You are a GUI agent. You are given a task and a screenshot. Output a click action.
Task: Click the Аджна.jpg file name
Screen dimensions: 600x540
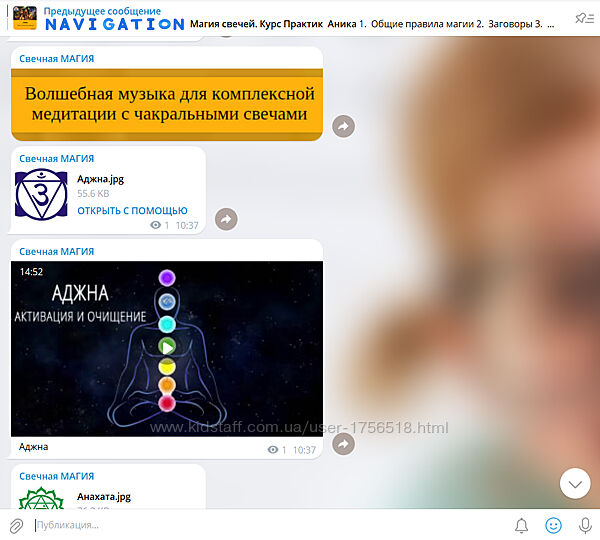pos(100,179)
